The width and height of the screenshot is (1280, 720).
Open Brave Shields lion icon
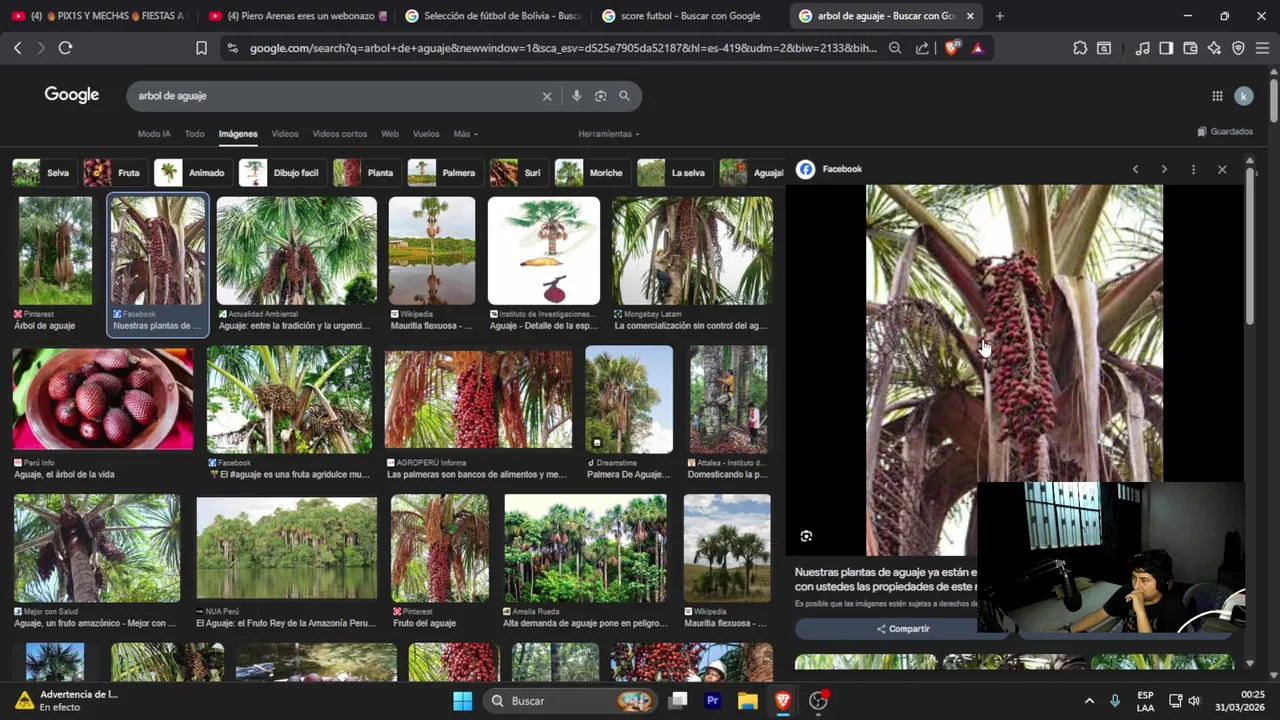tap(951, 48)
